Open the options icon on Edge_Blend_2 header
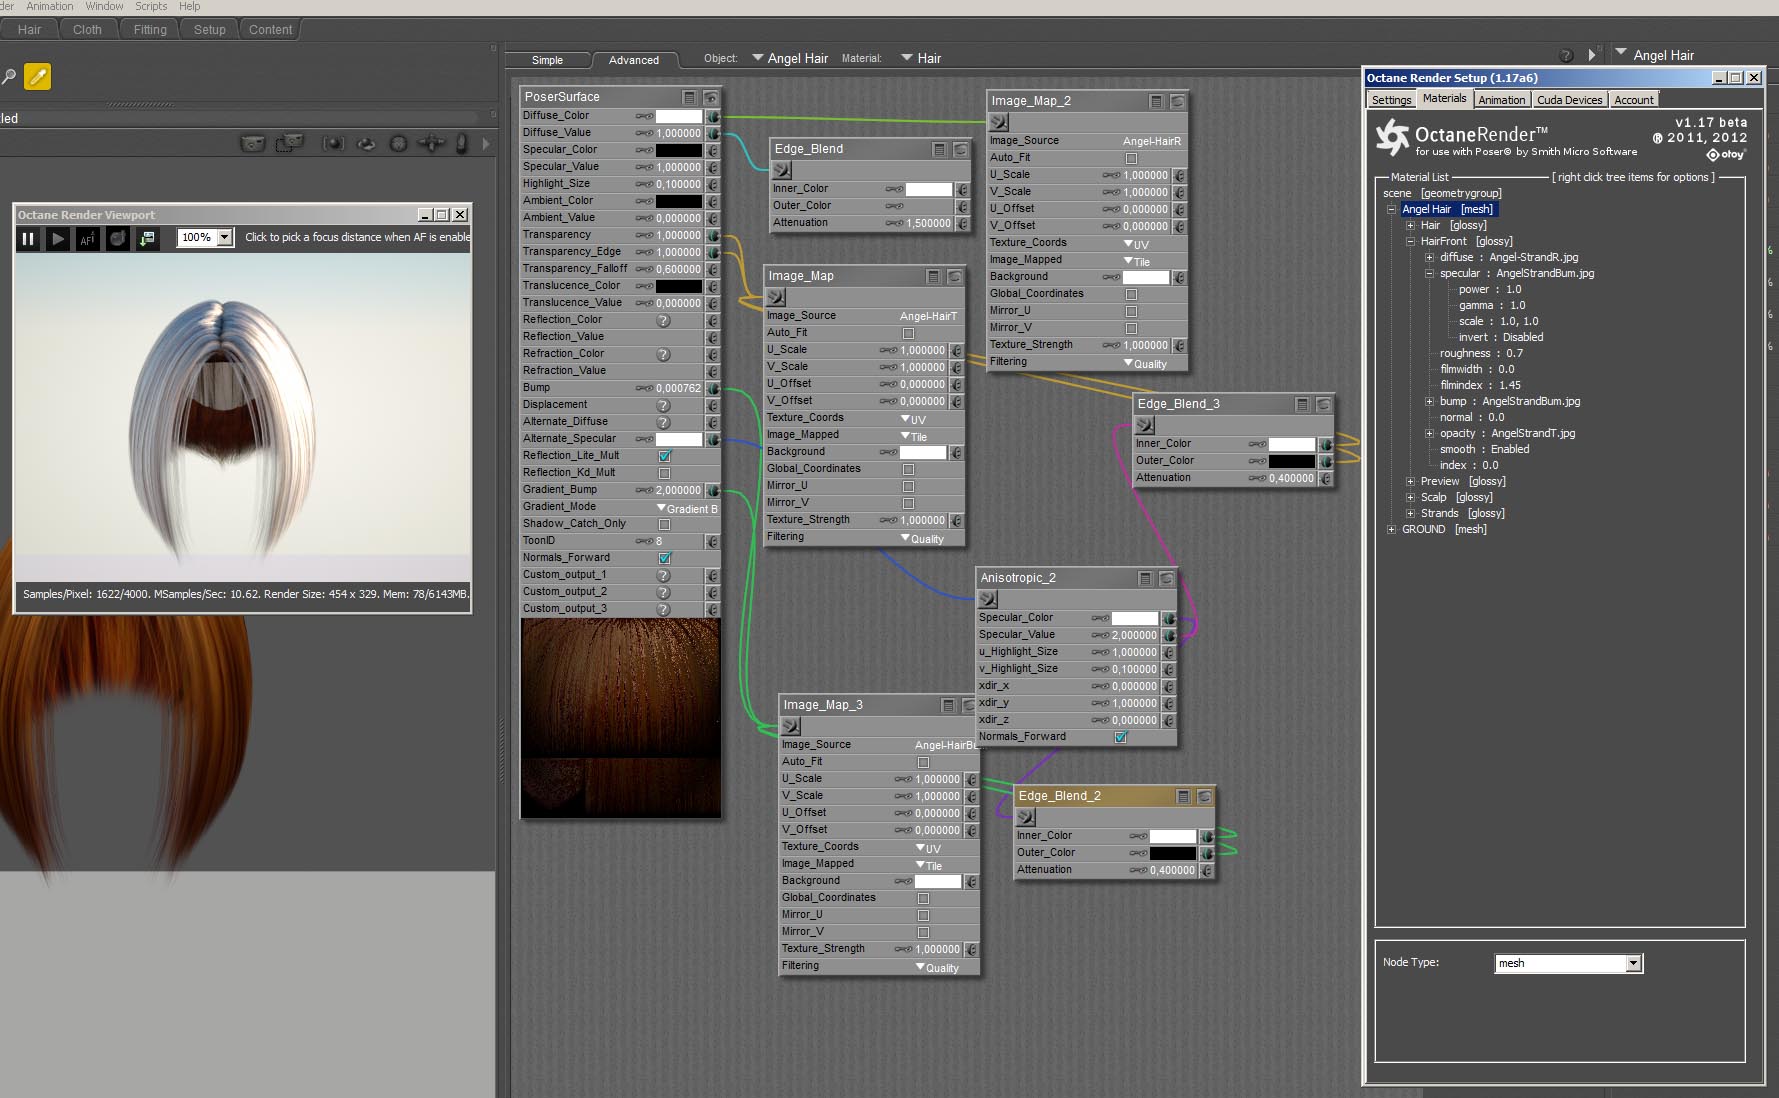 click(1183, 796)
